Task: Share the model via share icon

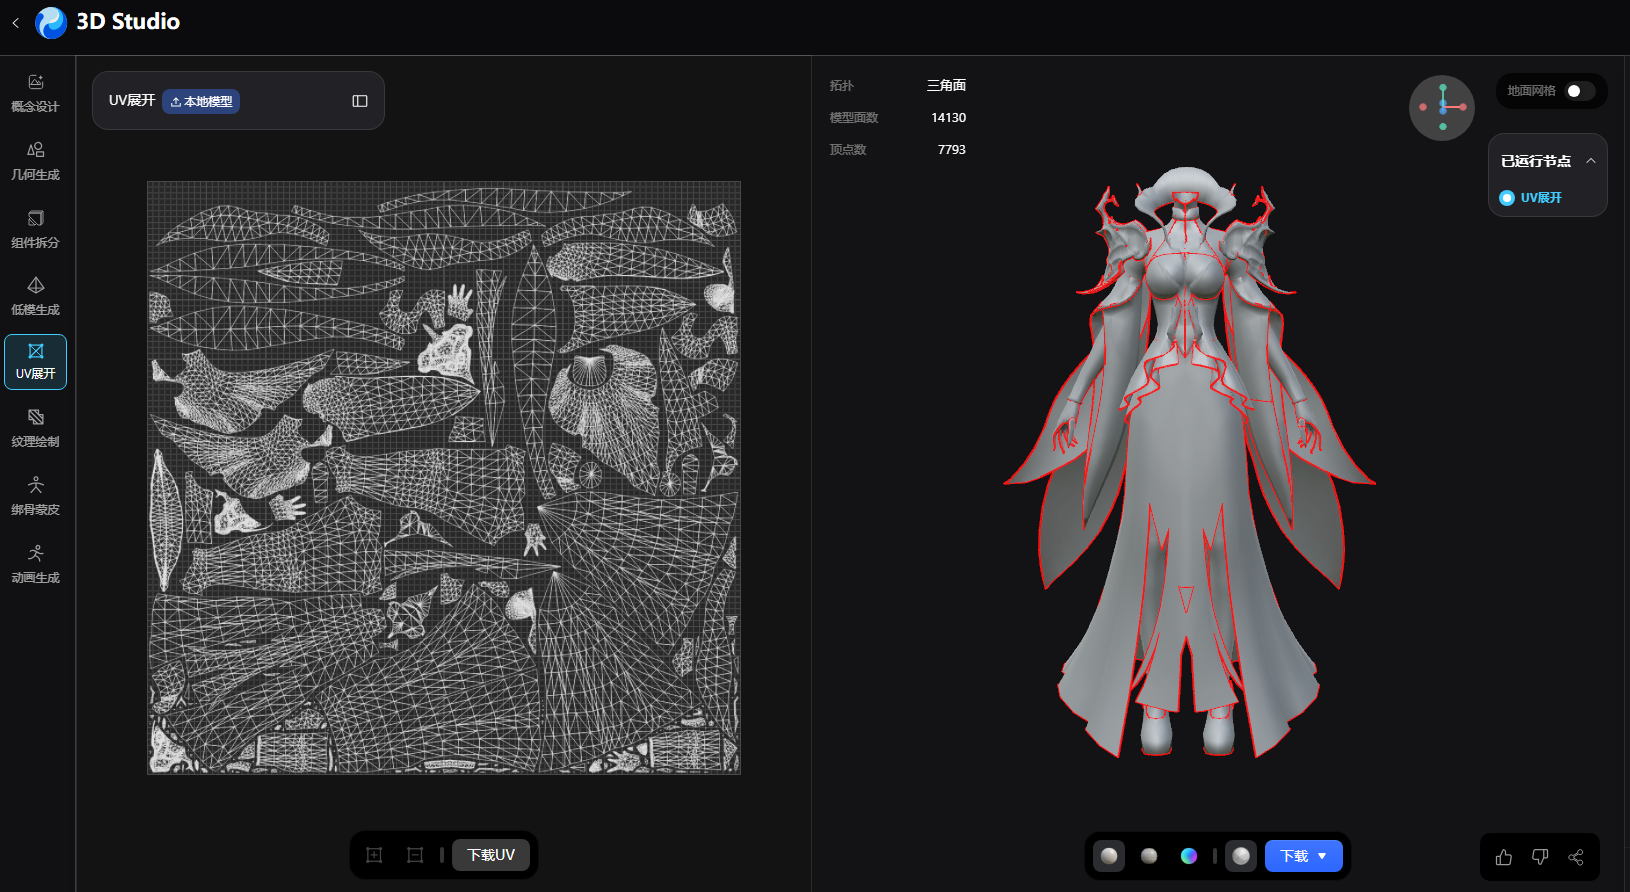Action: click(1576, 857)
